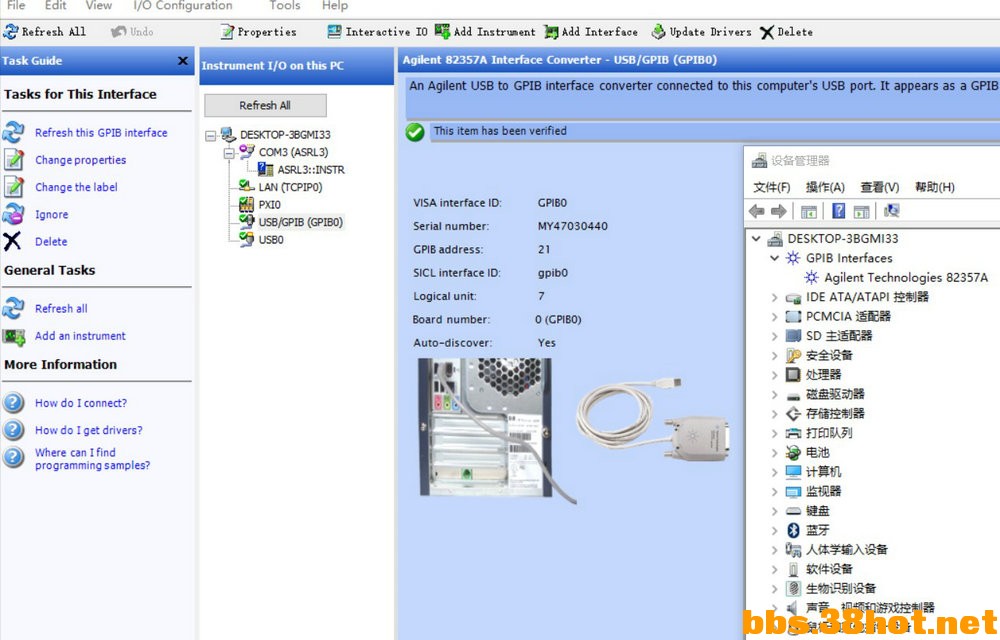The height and width of the screenshot is (640, 1000).
Task: Select Agilent Technologies 82357A device
Action: pyautogui.click(x=906, y=277)
